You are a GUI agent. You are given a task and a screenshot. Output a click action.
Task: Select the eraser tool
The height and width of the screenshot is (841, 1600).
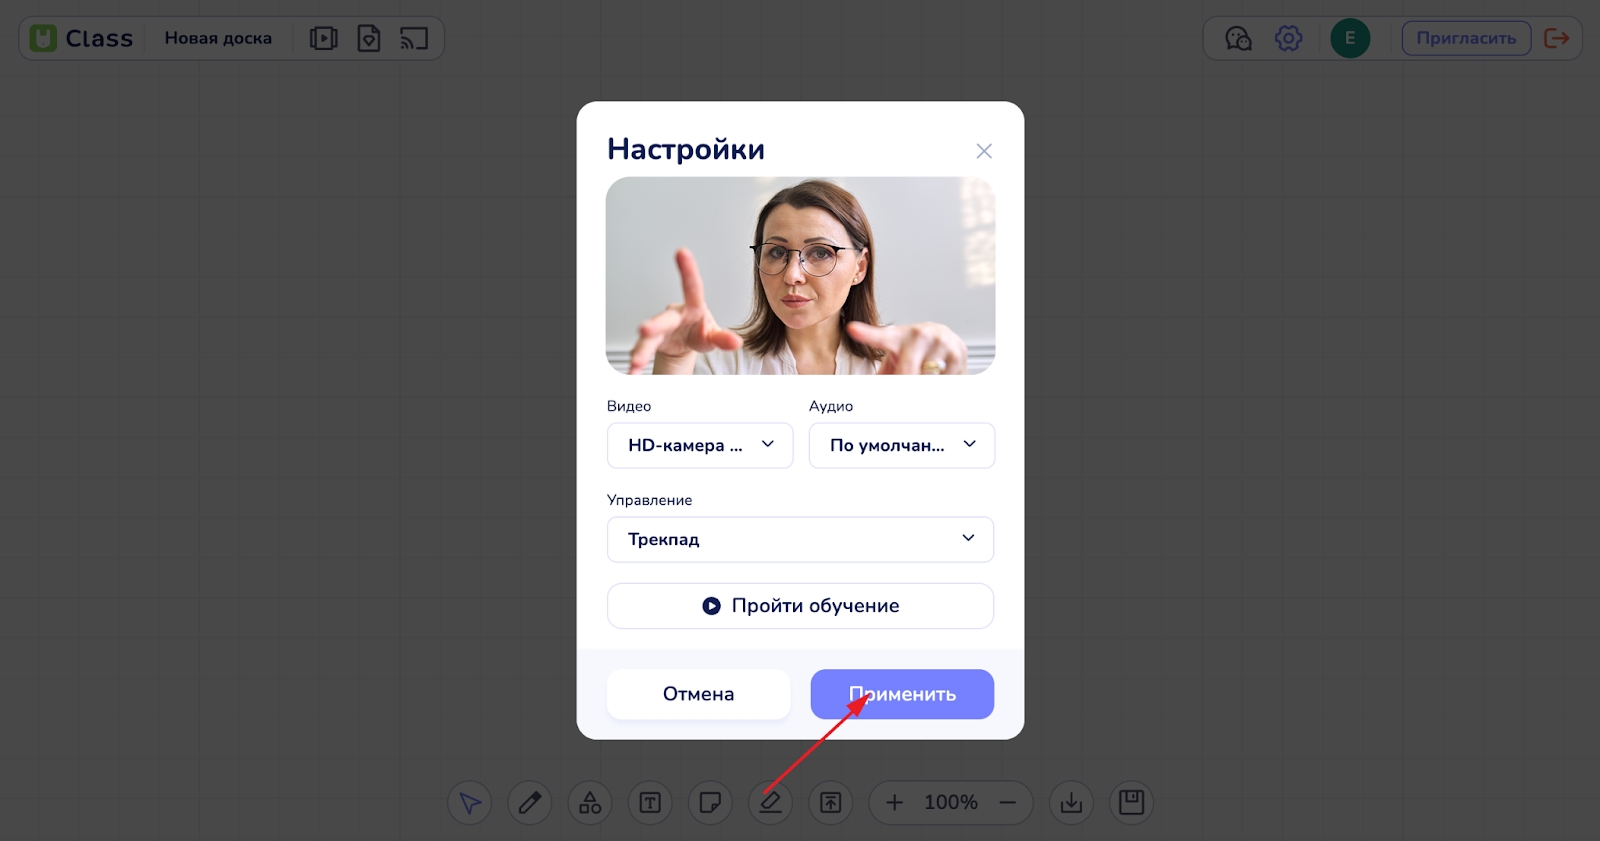[770, 803]
